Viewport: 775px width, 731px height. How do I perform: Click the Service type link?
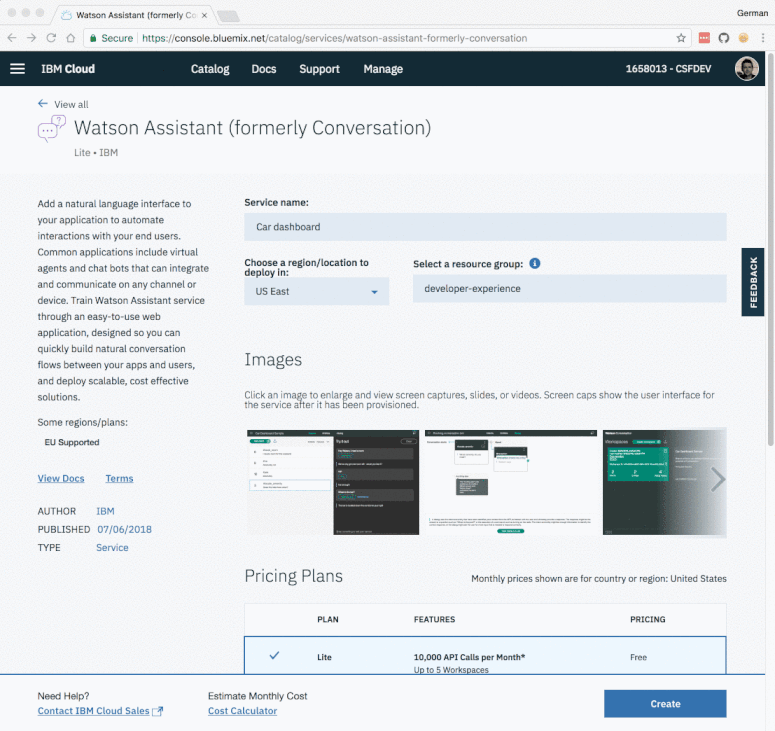click(x=112, y=548)
